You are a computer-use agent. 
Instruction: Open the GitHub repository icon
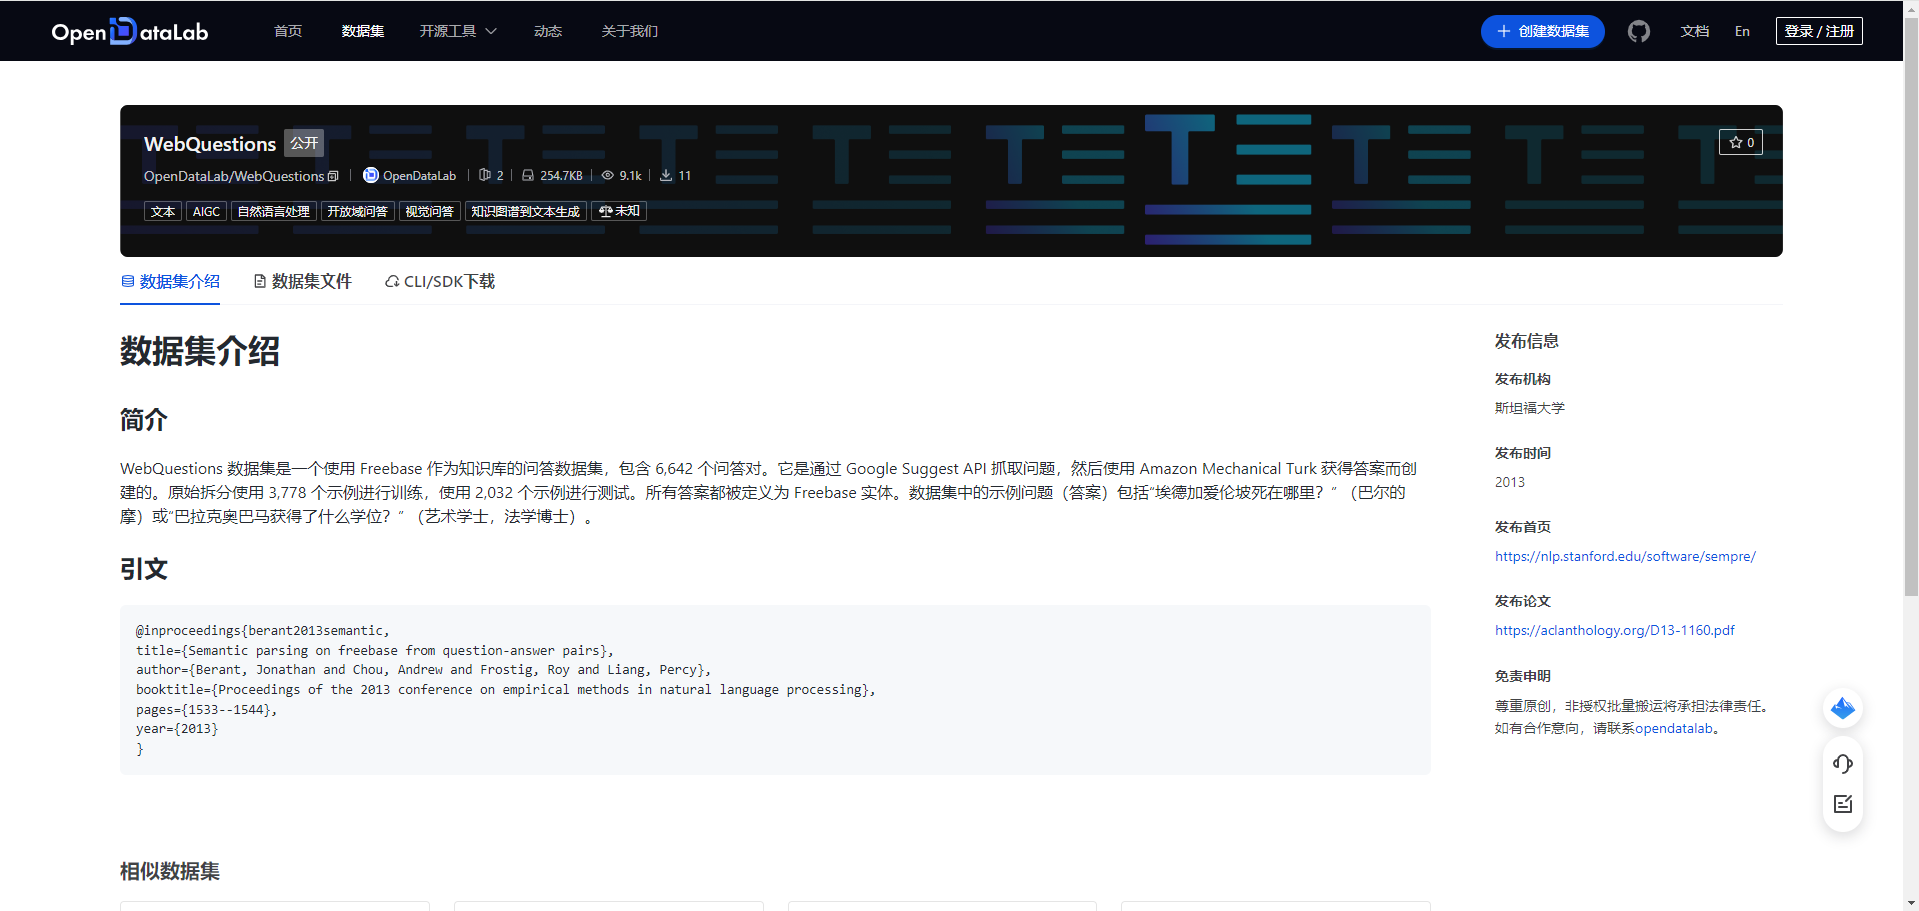tap(1638, 31)
